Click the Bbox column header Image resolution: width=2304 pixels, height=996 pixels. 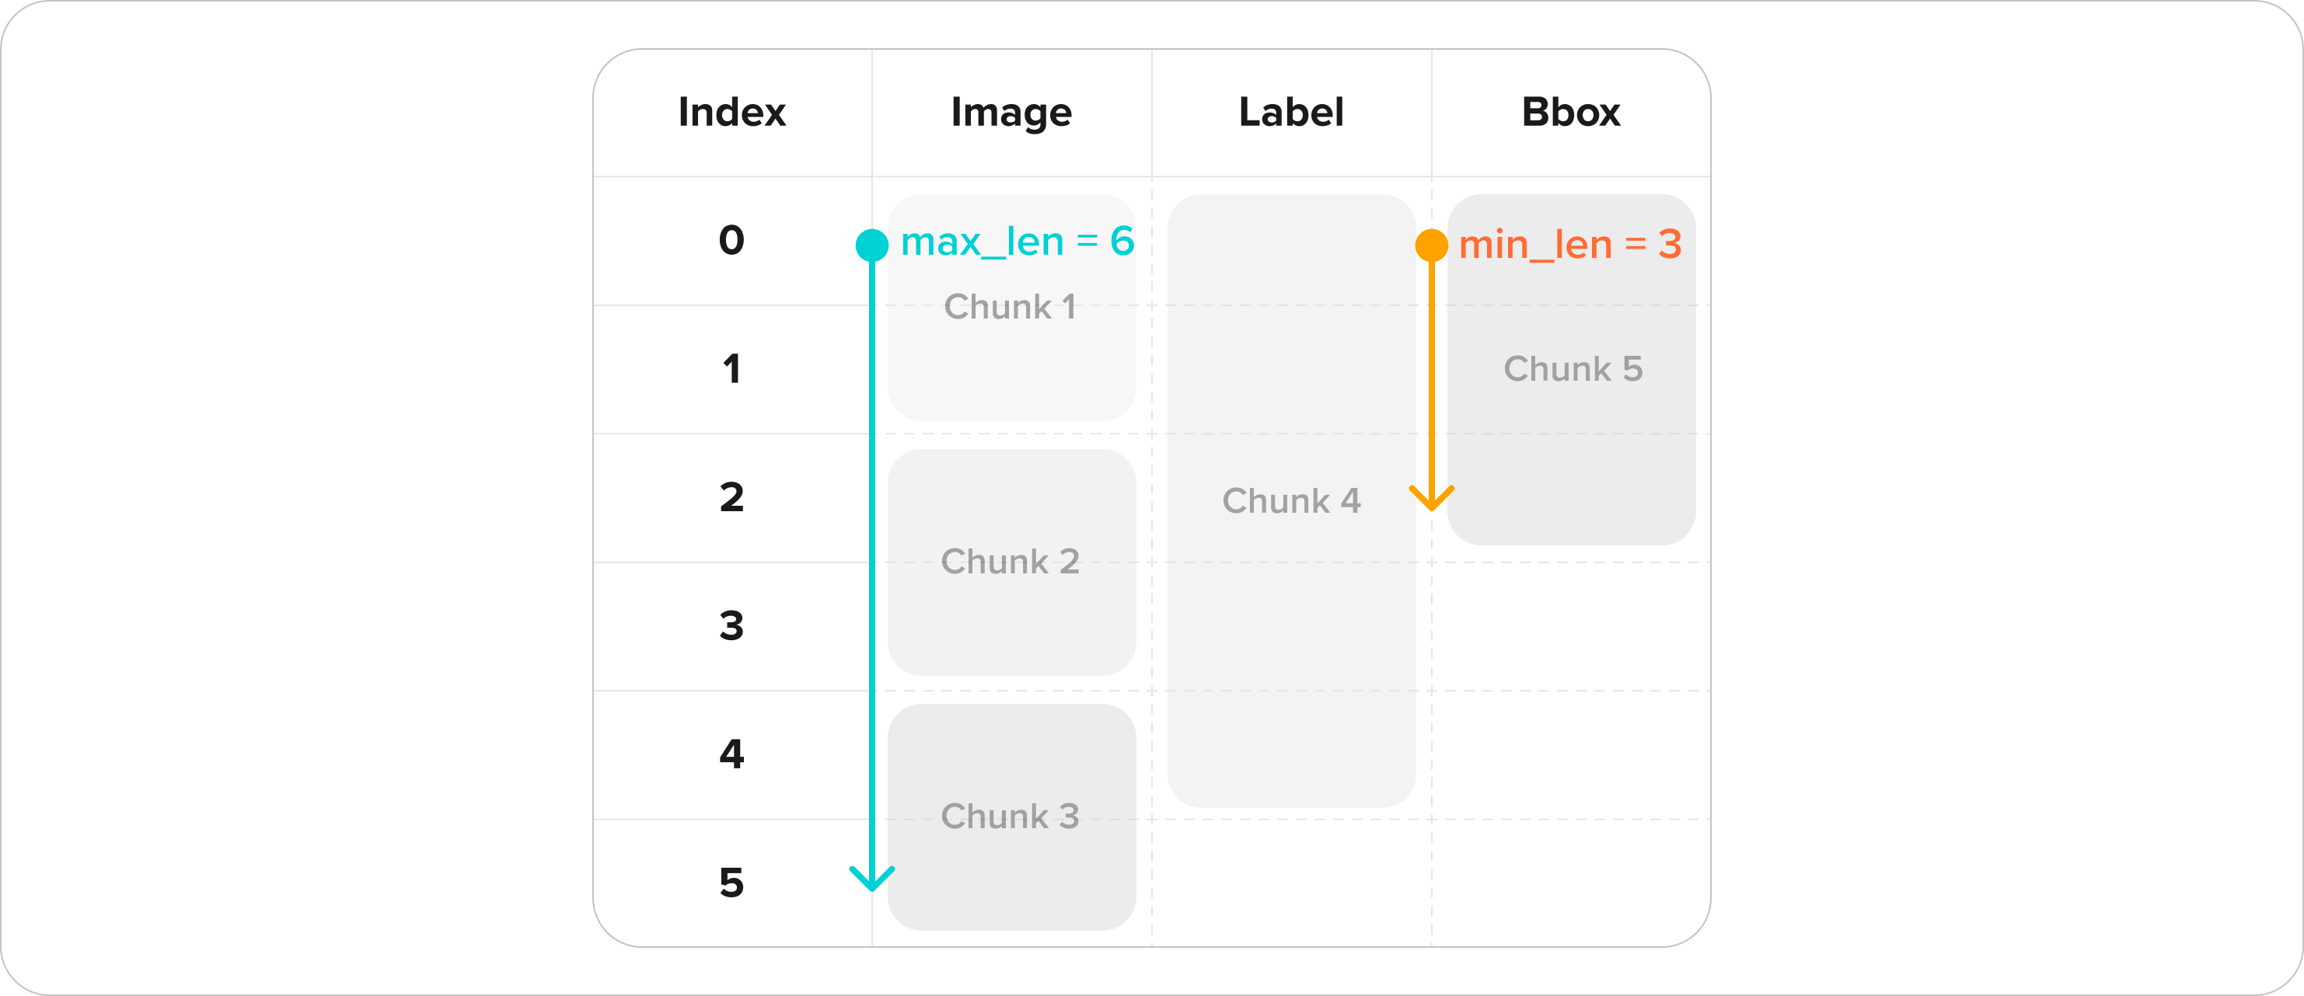click(1570, 112)
